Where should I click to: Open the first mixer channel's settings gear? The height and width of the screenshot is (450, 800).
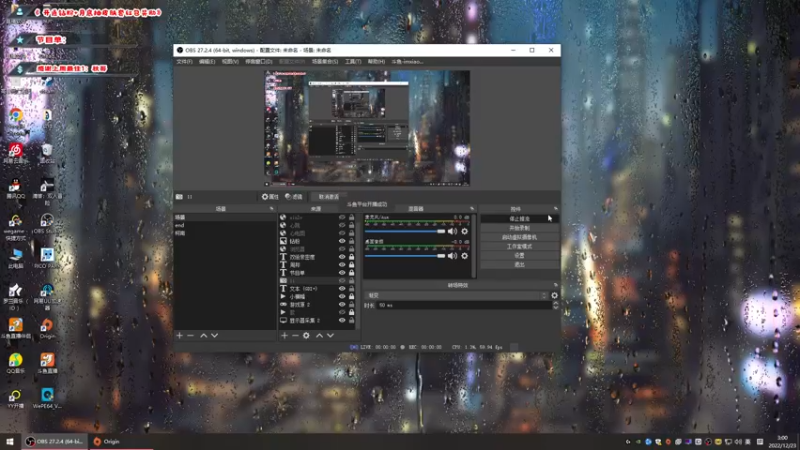tap(464, 231)
